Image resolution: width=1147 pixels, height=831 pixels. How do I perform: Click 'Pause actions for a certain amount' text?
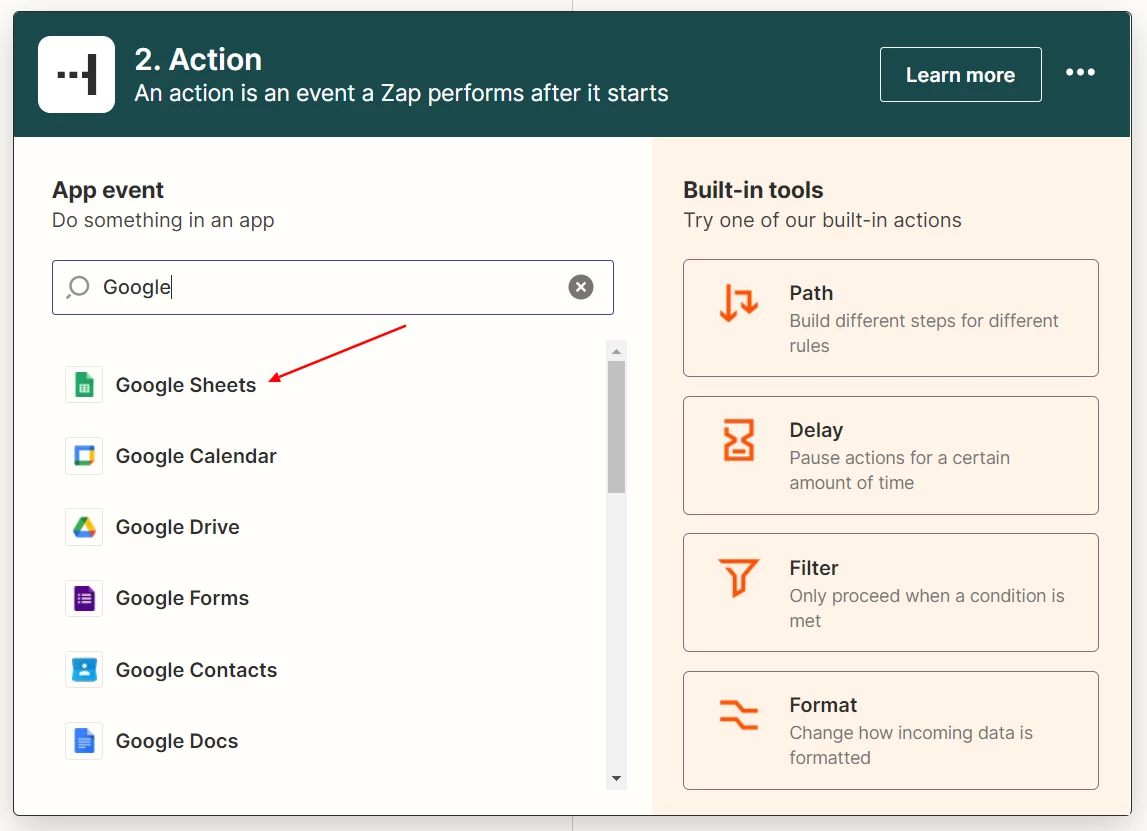(899, 470)
